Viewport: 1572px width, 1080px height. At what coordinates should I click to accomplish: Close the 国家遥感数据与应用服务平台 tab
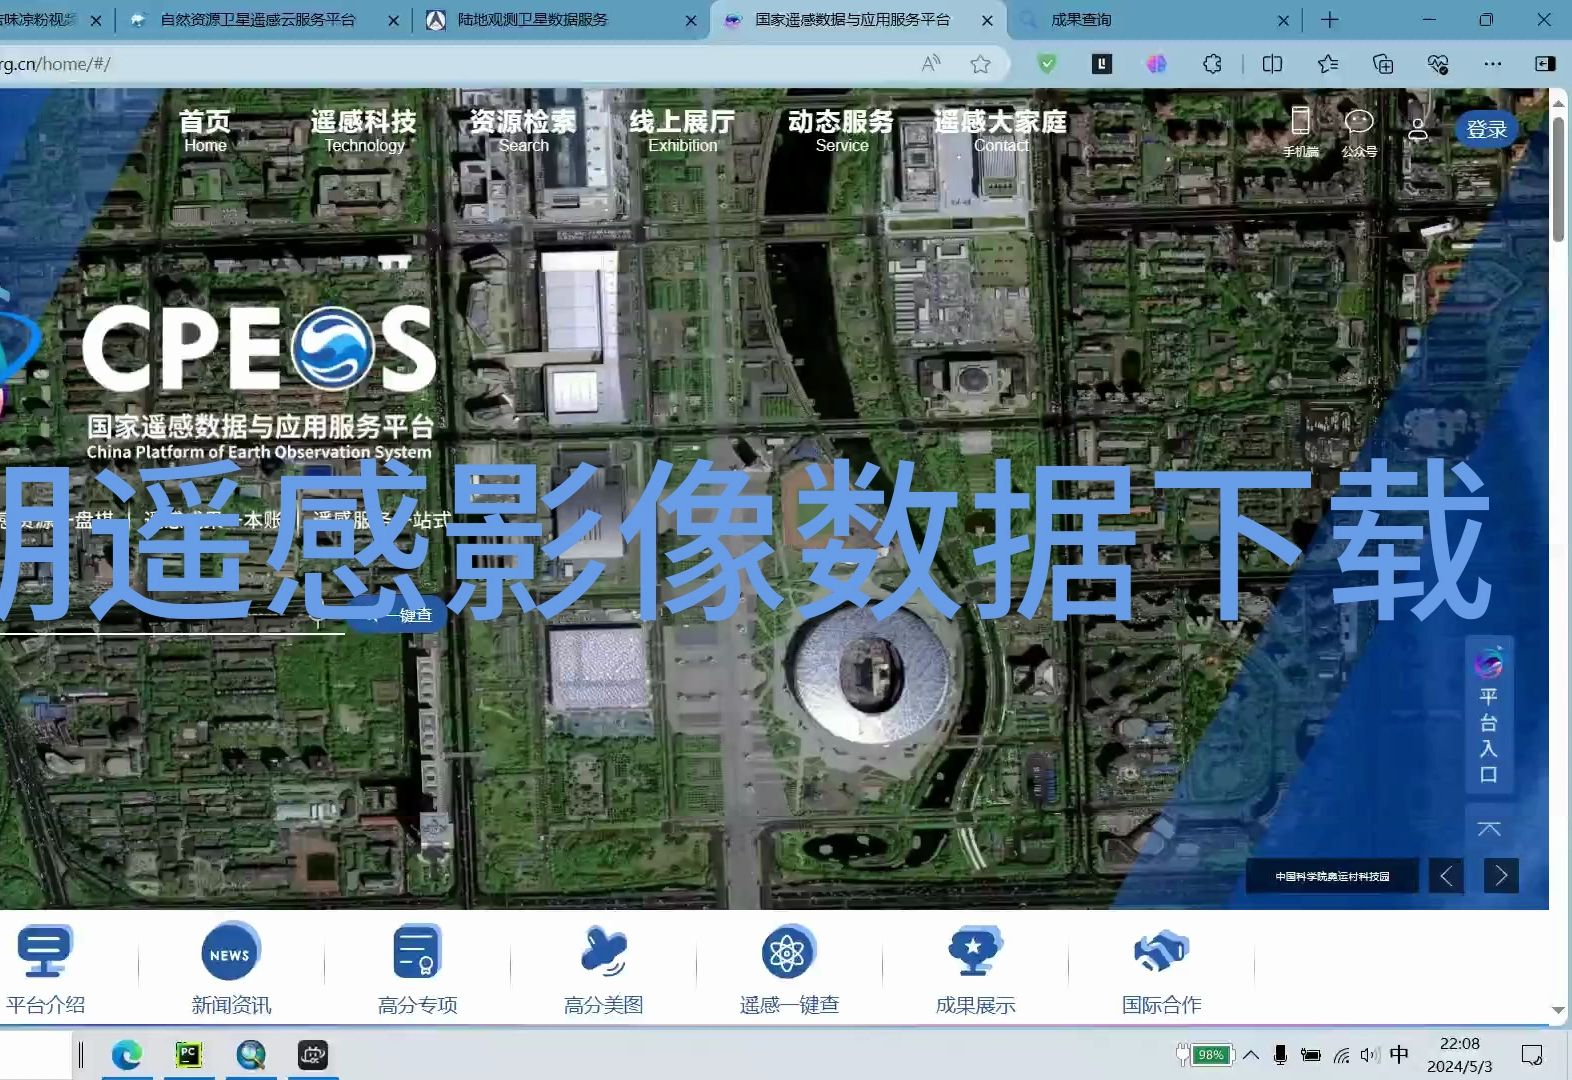988,20
